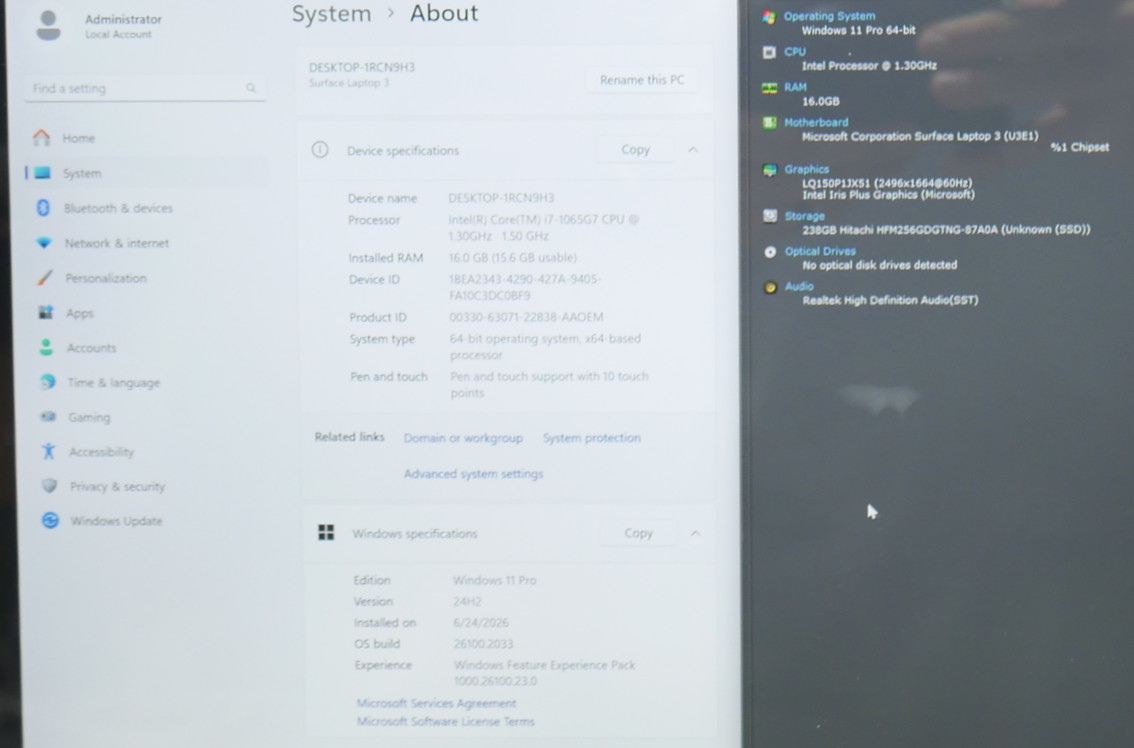Click 238GB Hitachi storage entry in Speccy
Image resolution: width=1134 pixels, height=748 pixels.
pyautogui.click(x=946, y=229)
